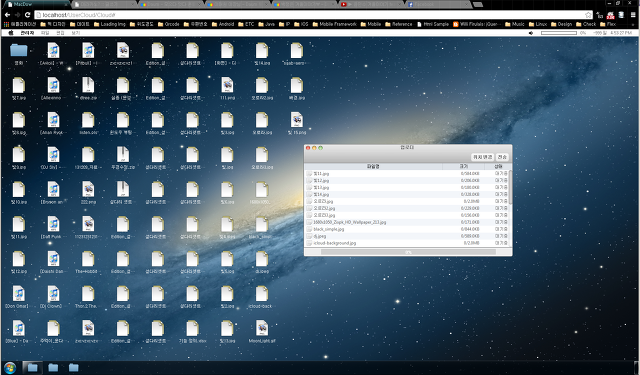The image size is (640, 375).
Task: Open the 편집 menu in the web menu bar
Action: coord(60,33)
